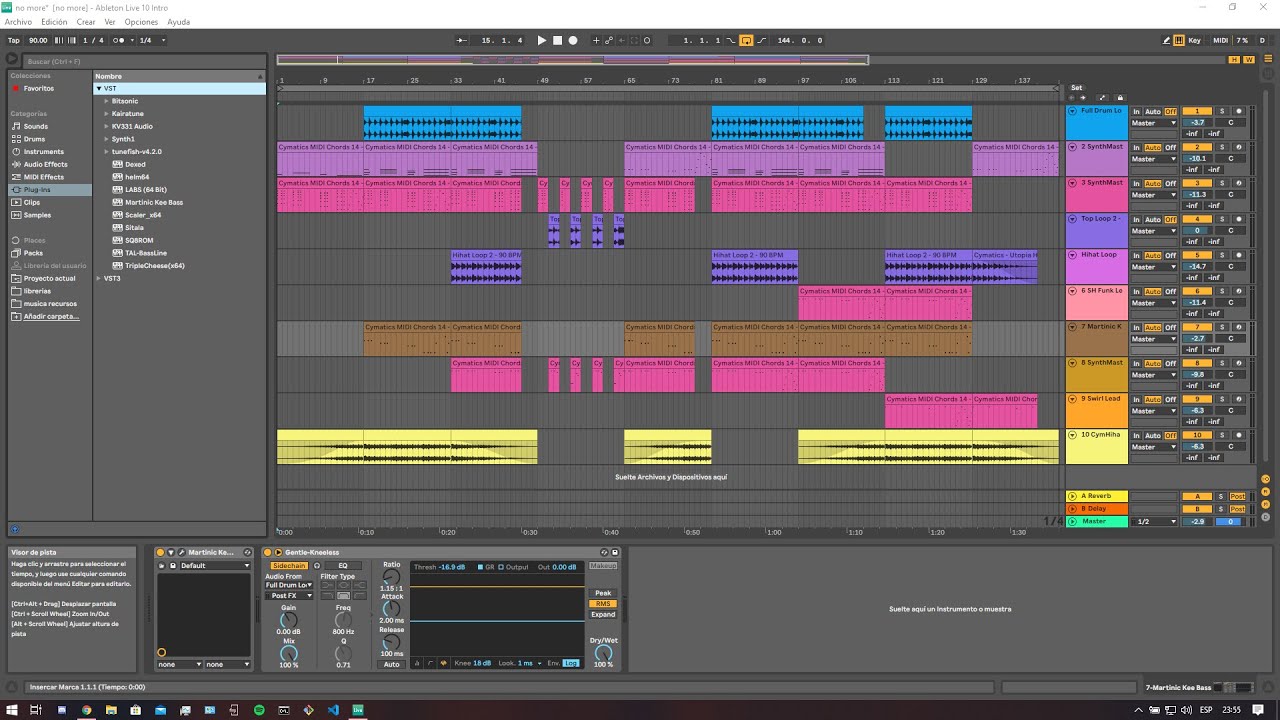Open MIDI Map mode
This screenshot has height=720, width=1280.
(x=1220, y=40)
